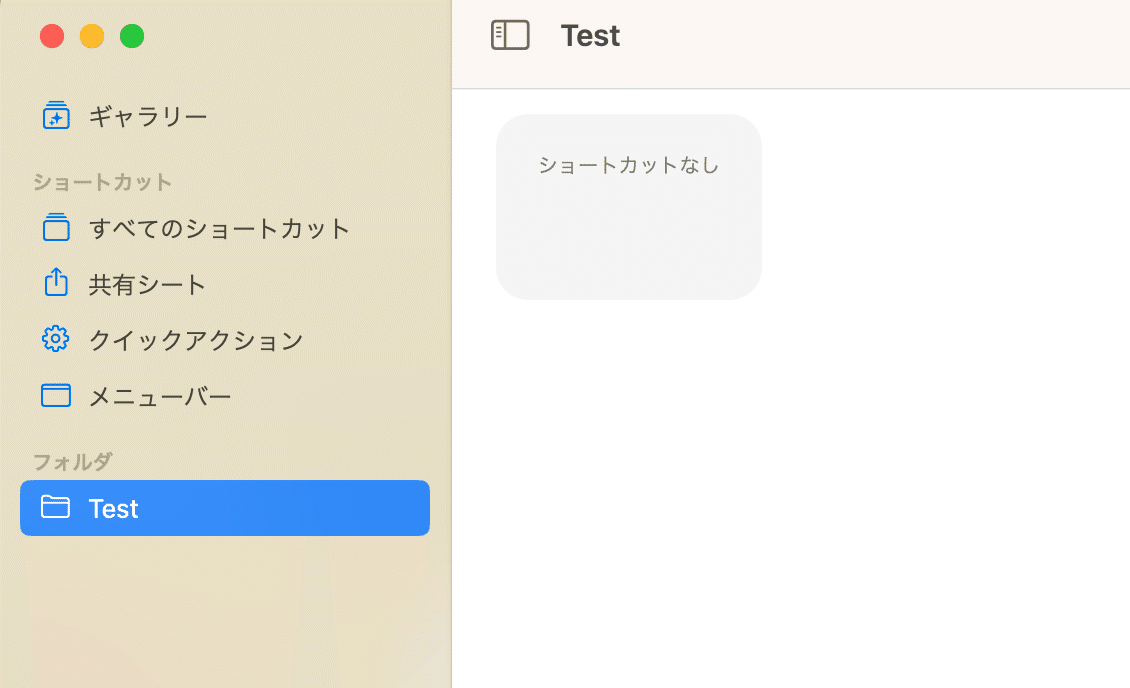1130x688 pixels.
Task: Click the Test title in toolbar
Action: (x=590, y=36)
